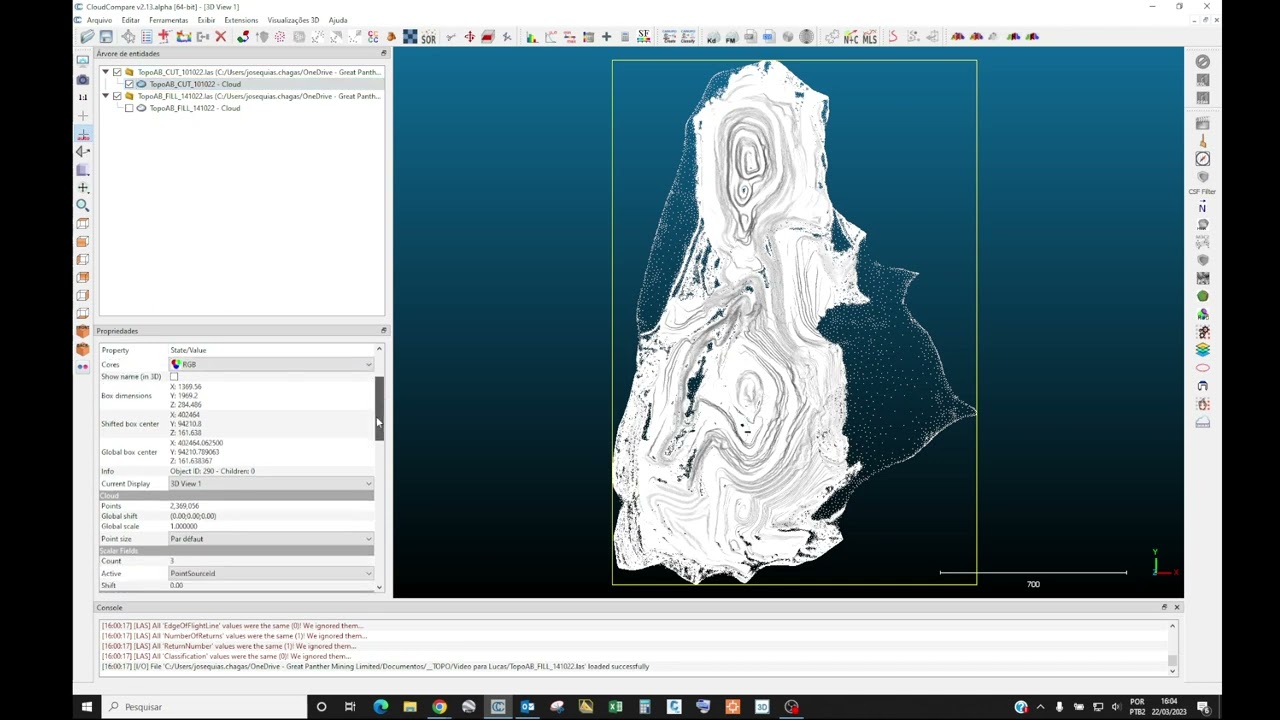The width and height of the screenshot is (1280, 720).
Task: Check the Show name (in 3D) box
Action: pyautogui.click(x=174, y=377)
